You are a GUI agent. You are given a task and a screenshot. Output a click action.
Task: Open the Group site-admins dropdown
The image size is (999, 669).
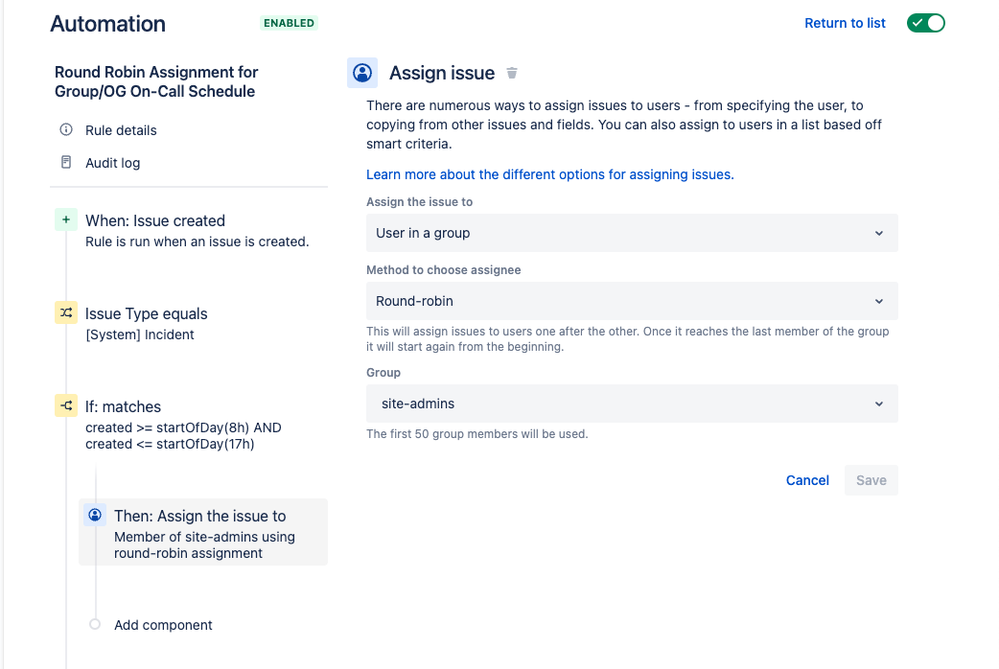tap(631, 403)
